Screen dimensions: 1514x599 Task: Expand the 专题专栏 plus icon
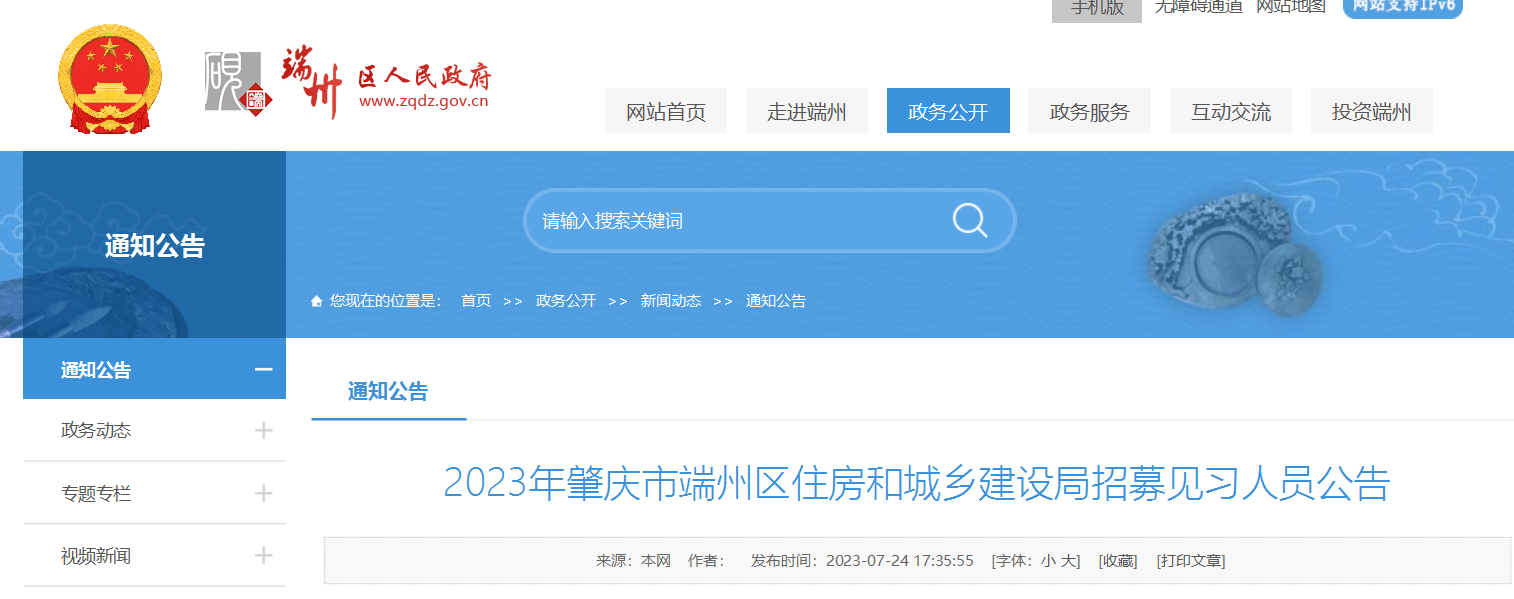[x=263, y=494]
